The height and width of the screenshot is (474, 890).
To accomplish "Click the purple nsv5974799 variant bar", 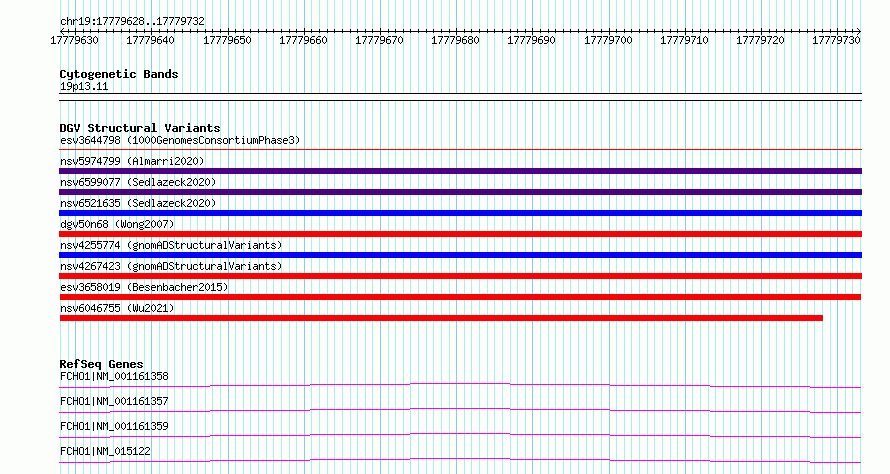I will (460, 171).
